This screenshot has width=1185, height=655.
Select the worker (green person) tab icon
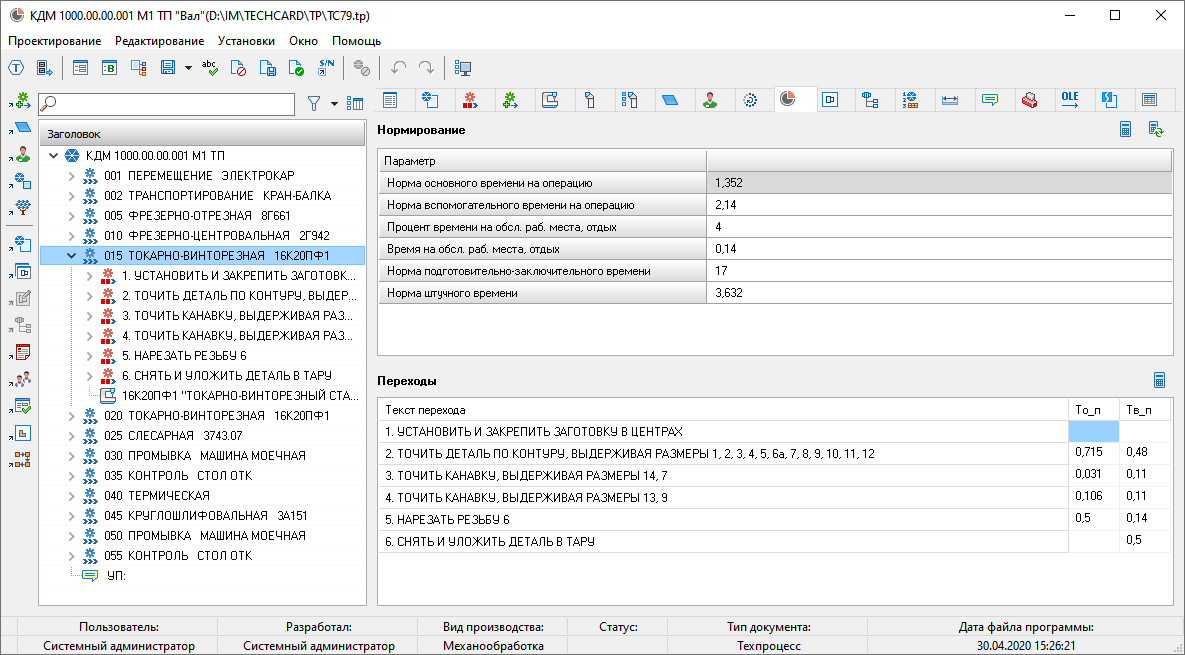pos(710,99)
